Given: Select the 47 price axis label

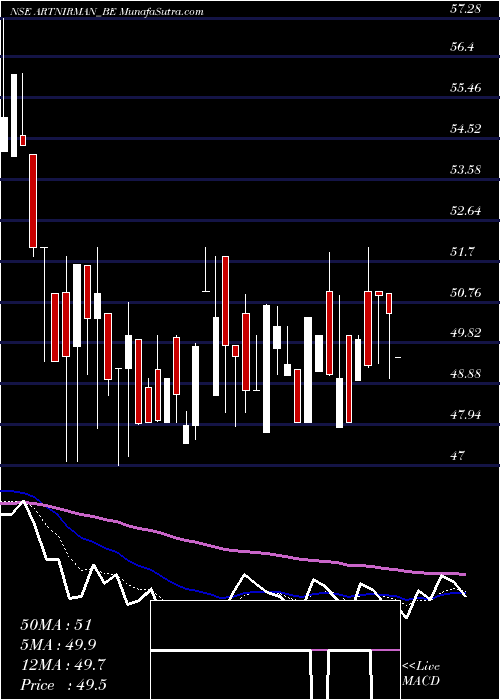Looking at the screenshot, I should [x=458, y=456].
